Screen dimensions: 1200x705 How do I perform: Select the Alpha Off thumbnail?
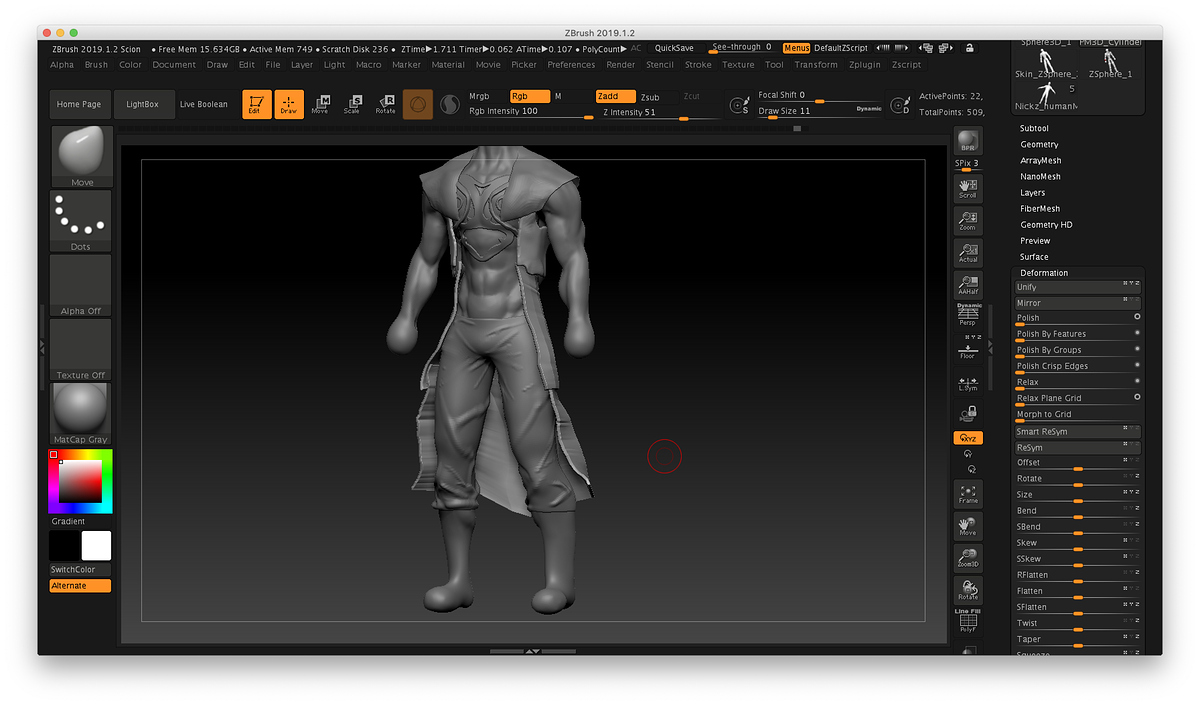click(x=81, y=285)
